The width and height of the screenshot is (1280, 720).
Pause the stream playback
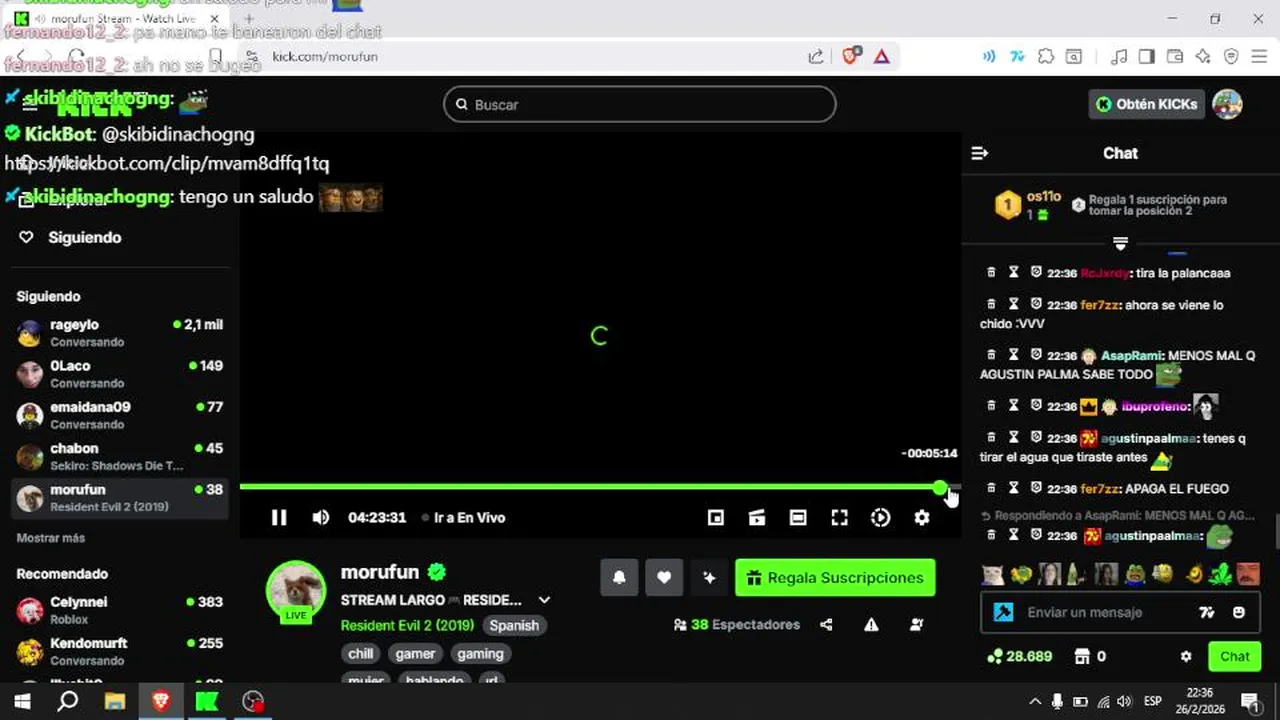point(279,517)
